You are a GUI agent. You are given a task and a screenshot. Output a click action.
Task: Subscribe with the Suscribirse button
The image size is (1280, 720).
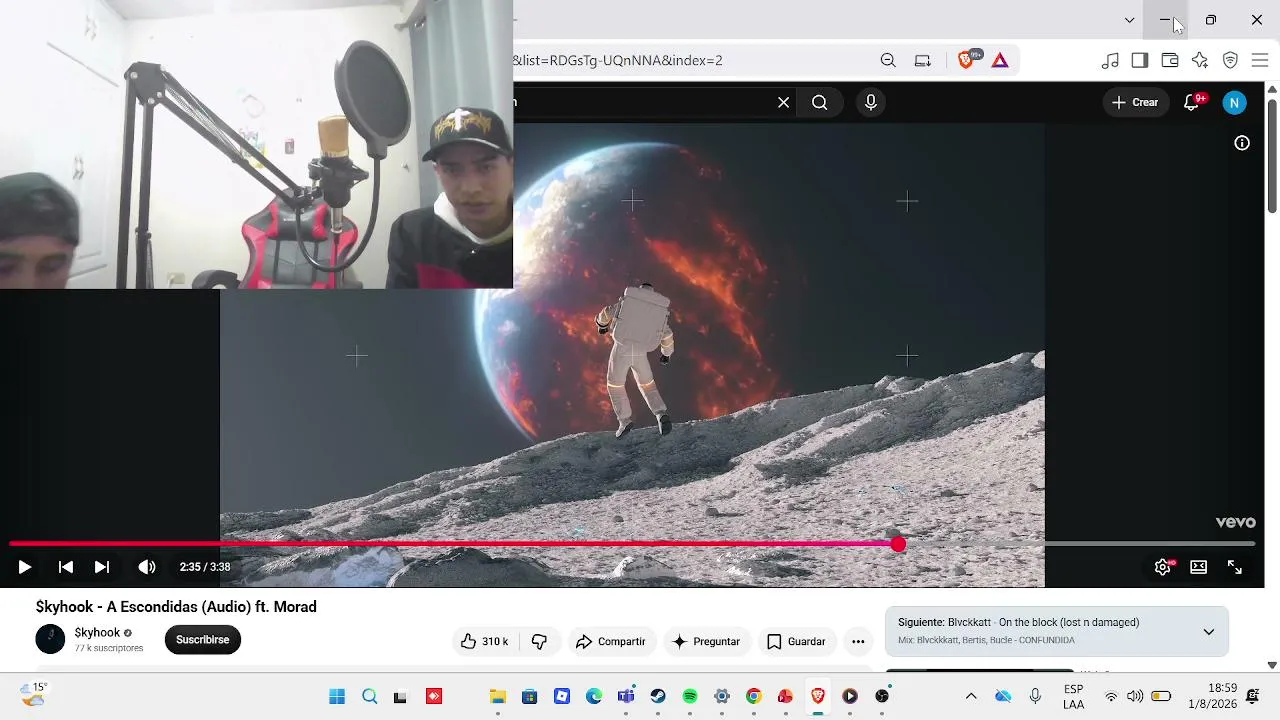(203, 640)
